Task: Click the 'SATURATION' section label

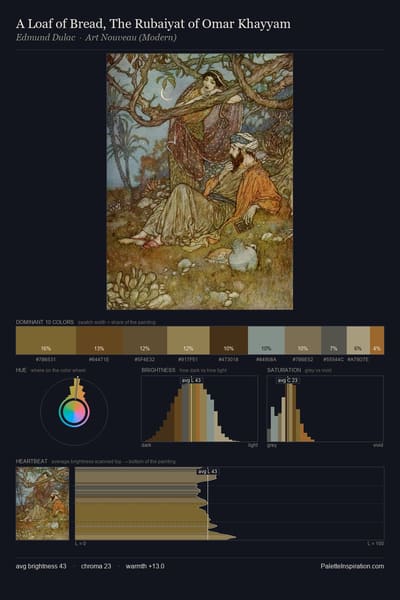Action: (x=284, y=370)
